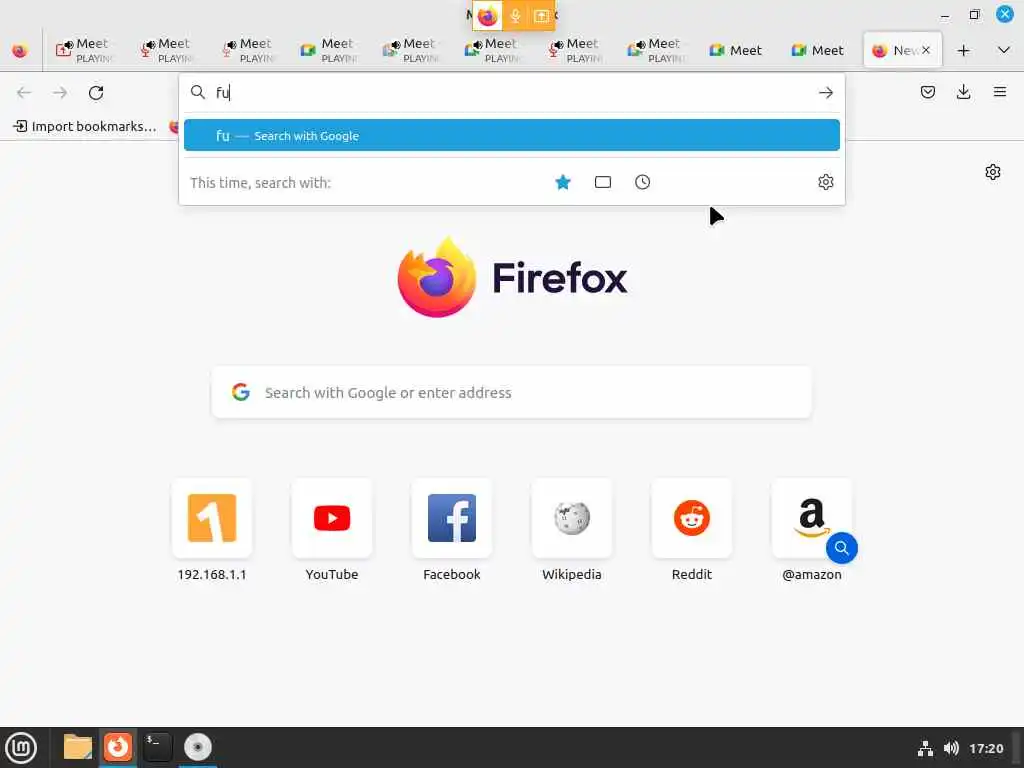Launch Terminal from taskbar
Image resolution: width=1024 pixels, height=768 pixels.
[157, 747]
